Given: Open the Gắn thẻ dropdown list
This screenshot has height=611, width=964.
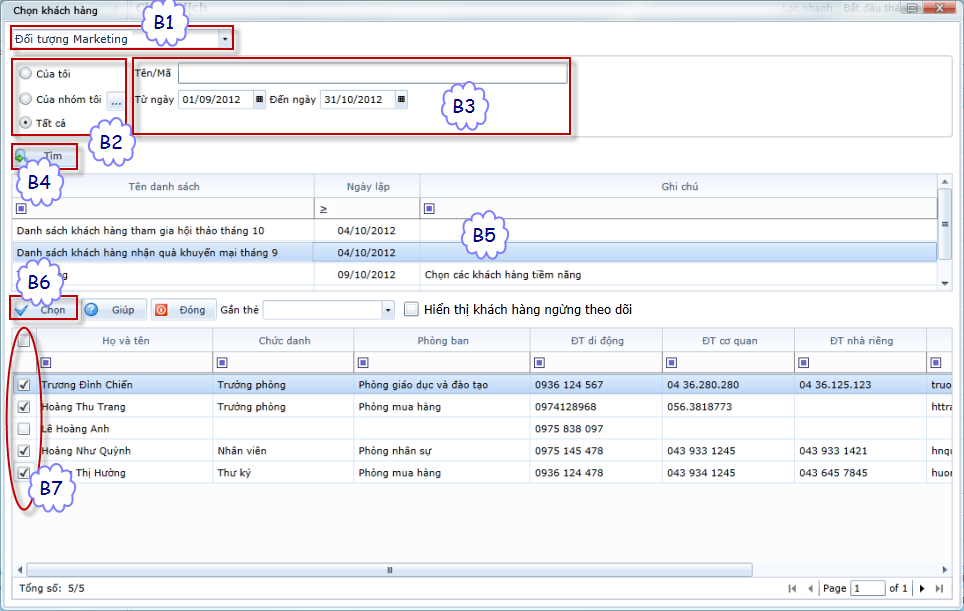Looking at the screenshot, I should pyautogui.click(x=388, y=311).
